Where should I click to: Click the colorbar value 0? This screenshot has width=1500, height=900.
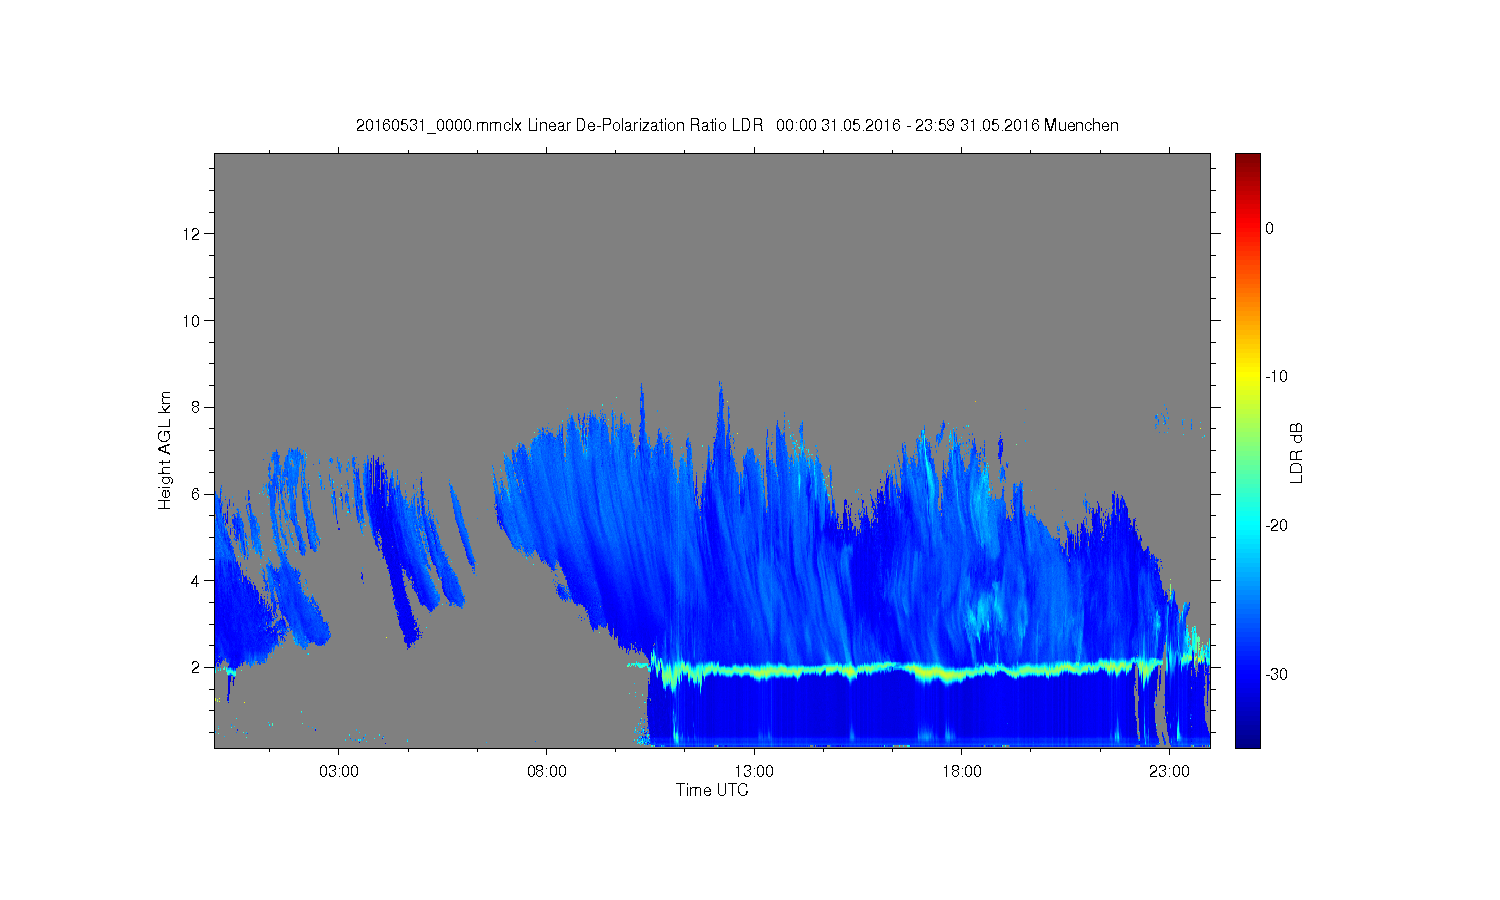[1270, 228]
